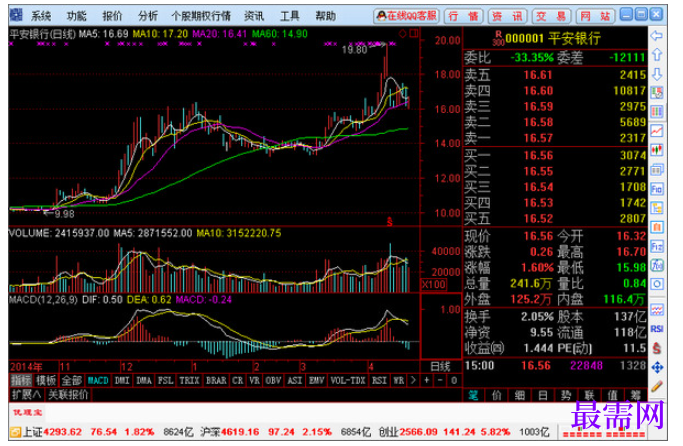Switch indicator to DMI

[122, 381]
